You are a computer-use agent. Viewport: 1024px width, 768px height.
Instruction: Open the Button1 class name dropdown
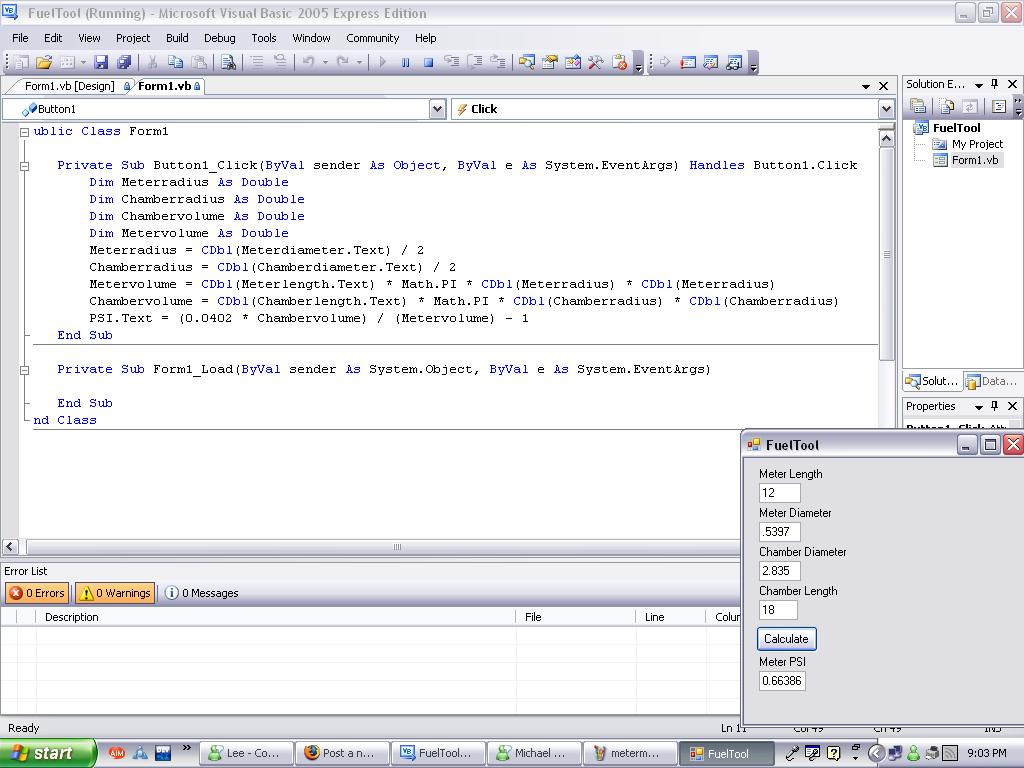click(x=437, y=109)
